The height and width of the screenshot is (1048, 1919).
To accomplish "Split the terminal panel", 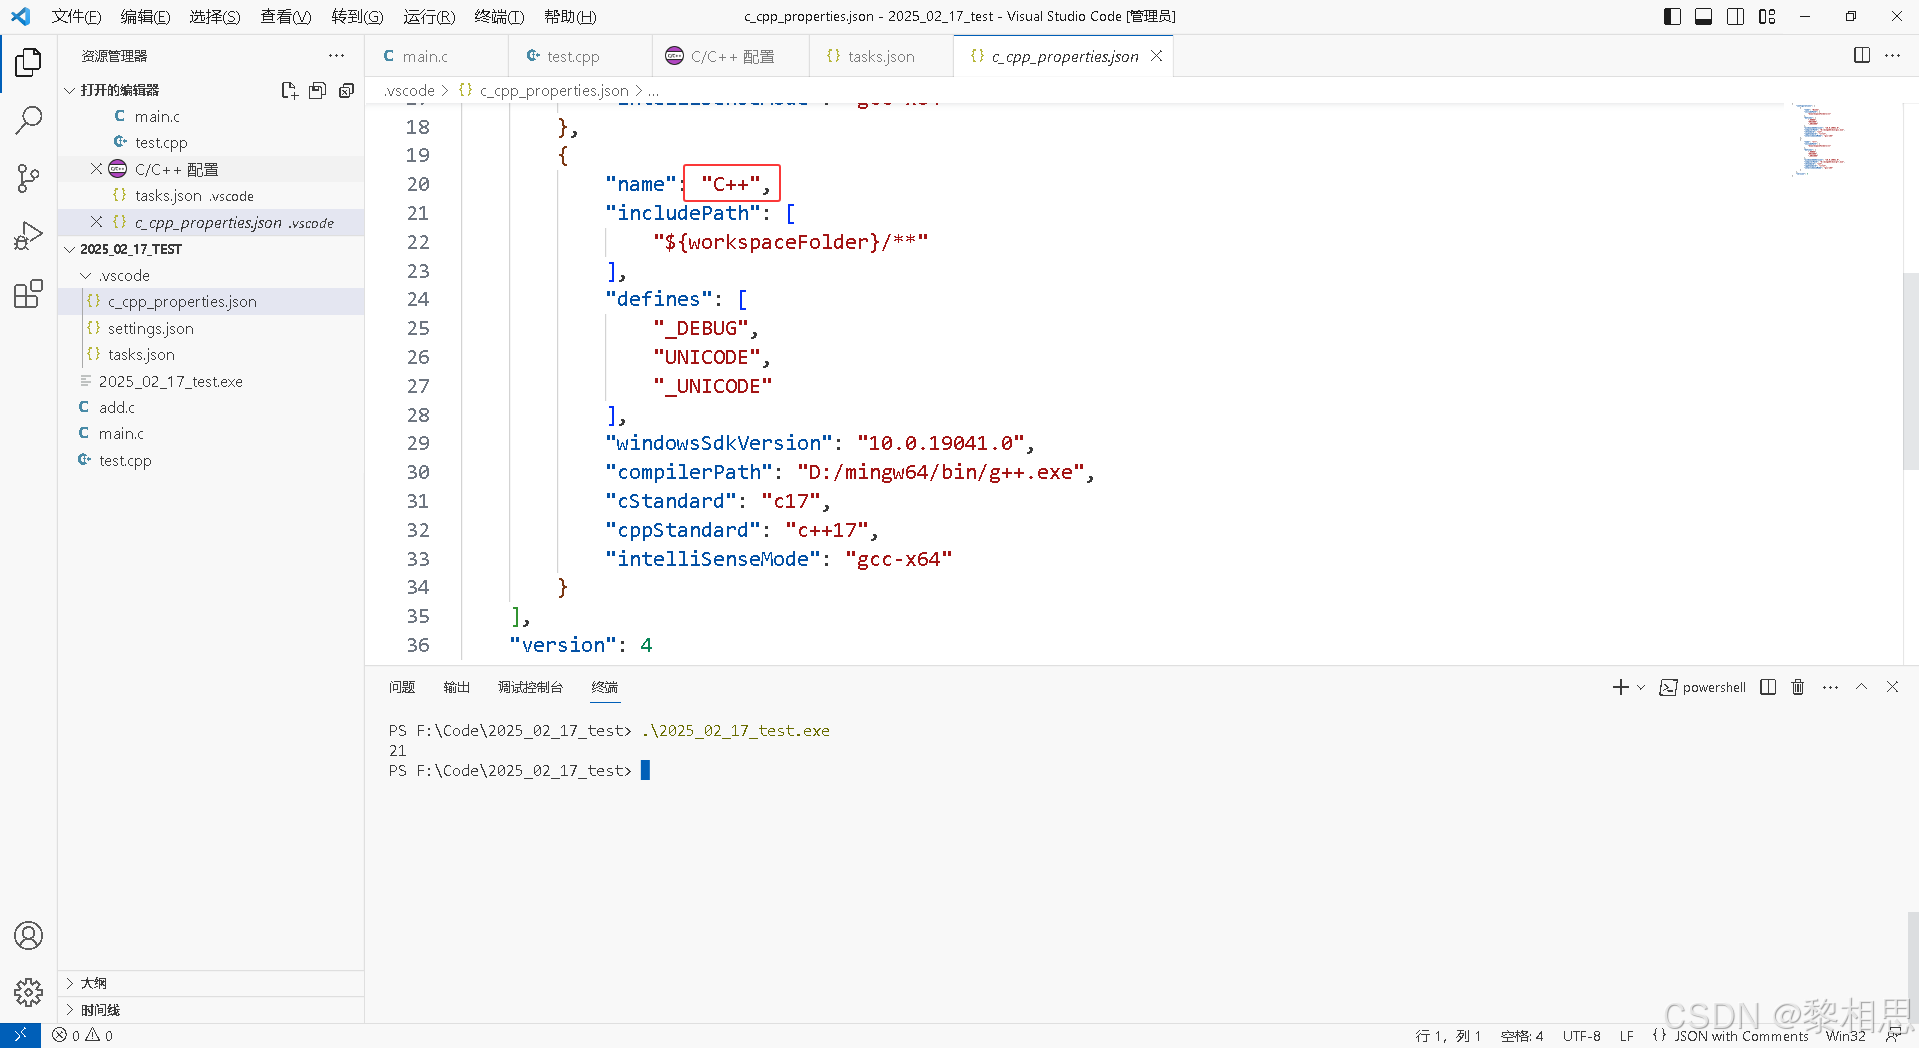I will [x=1768, y=687].
